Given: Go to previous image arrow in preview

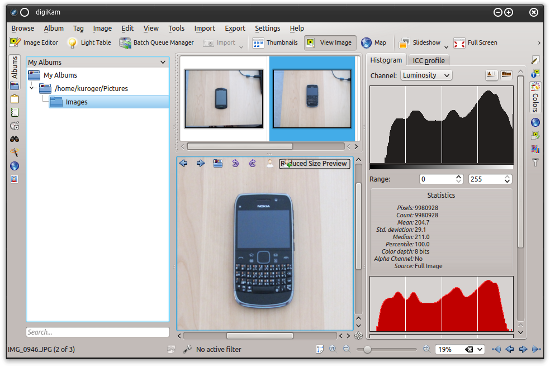Looking at the screenshot, I should tap(183, 163).
